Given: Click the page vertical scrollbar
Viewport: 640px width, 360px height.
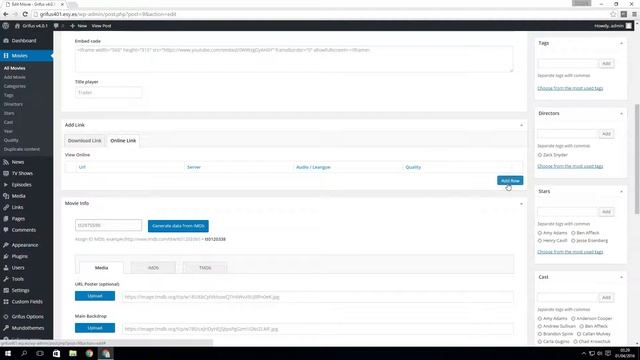Looking at the screenshot, I should point(637,159).
